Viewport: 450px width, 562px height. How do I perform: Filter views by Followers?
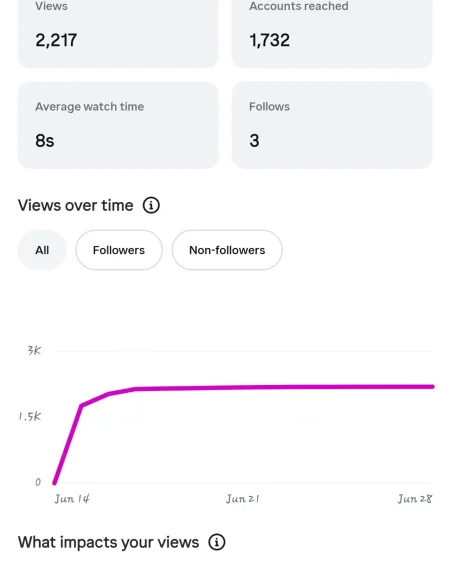[x=119, y=250]
